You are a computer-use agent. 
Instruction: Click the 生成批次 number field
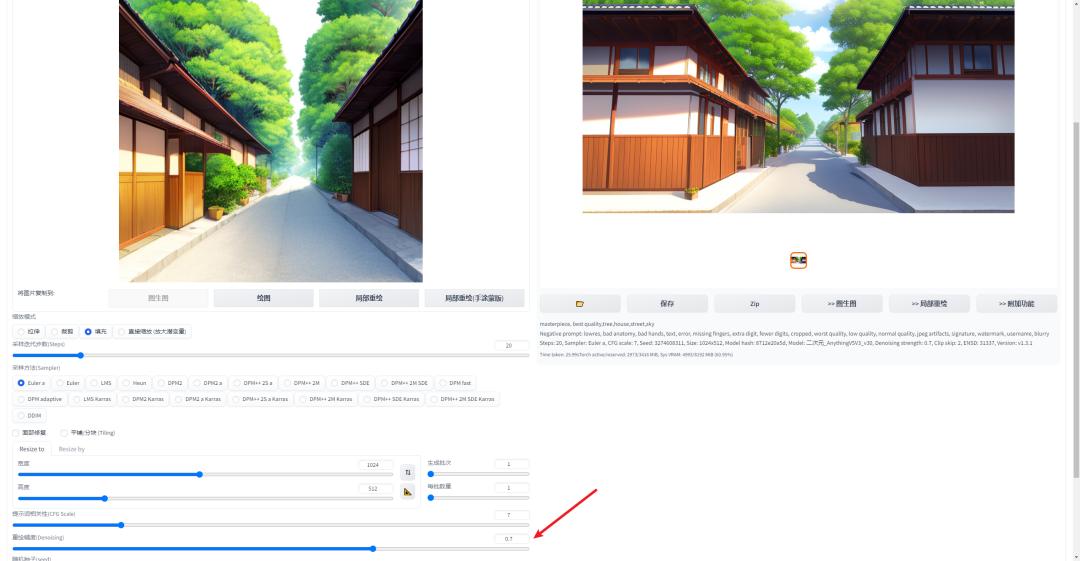512,464
